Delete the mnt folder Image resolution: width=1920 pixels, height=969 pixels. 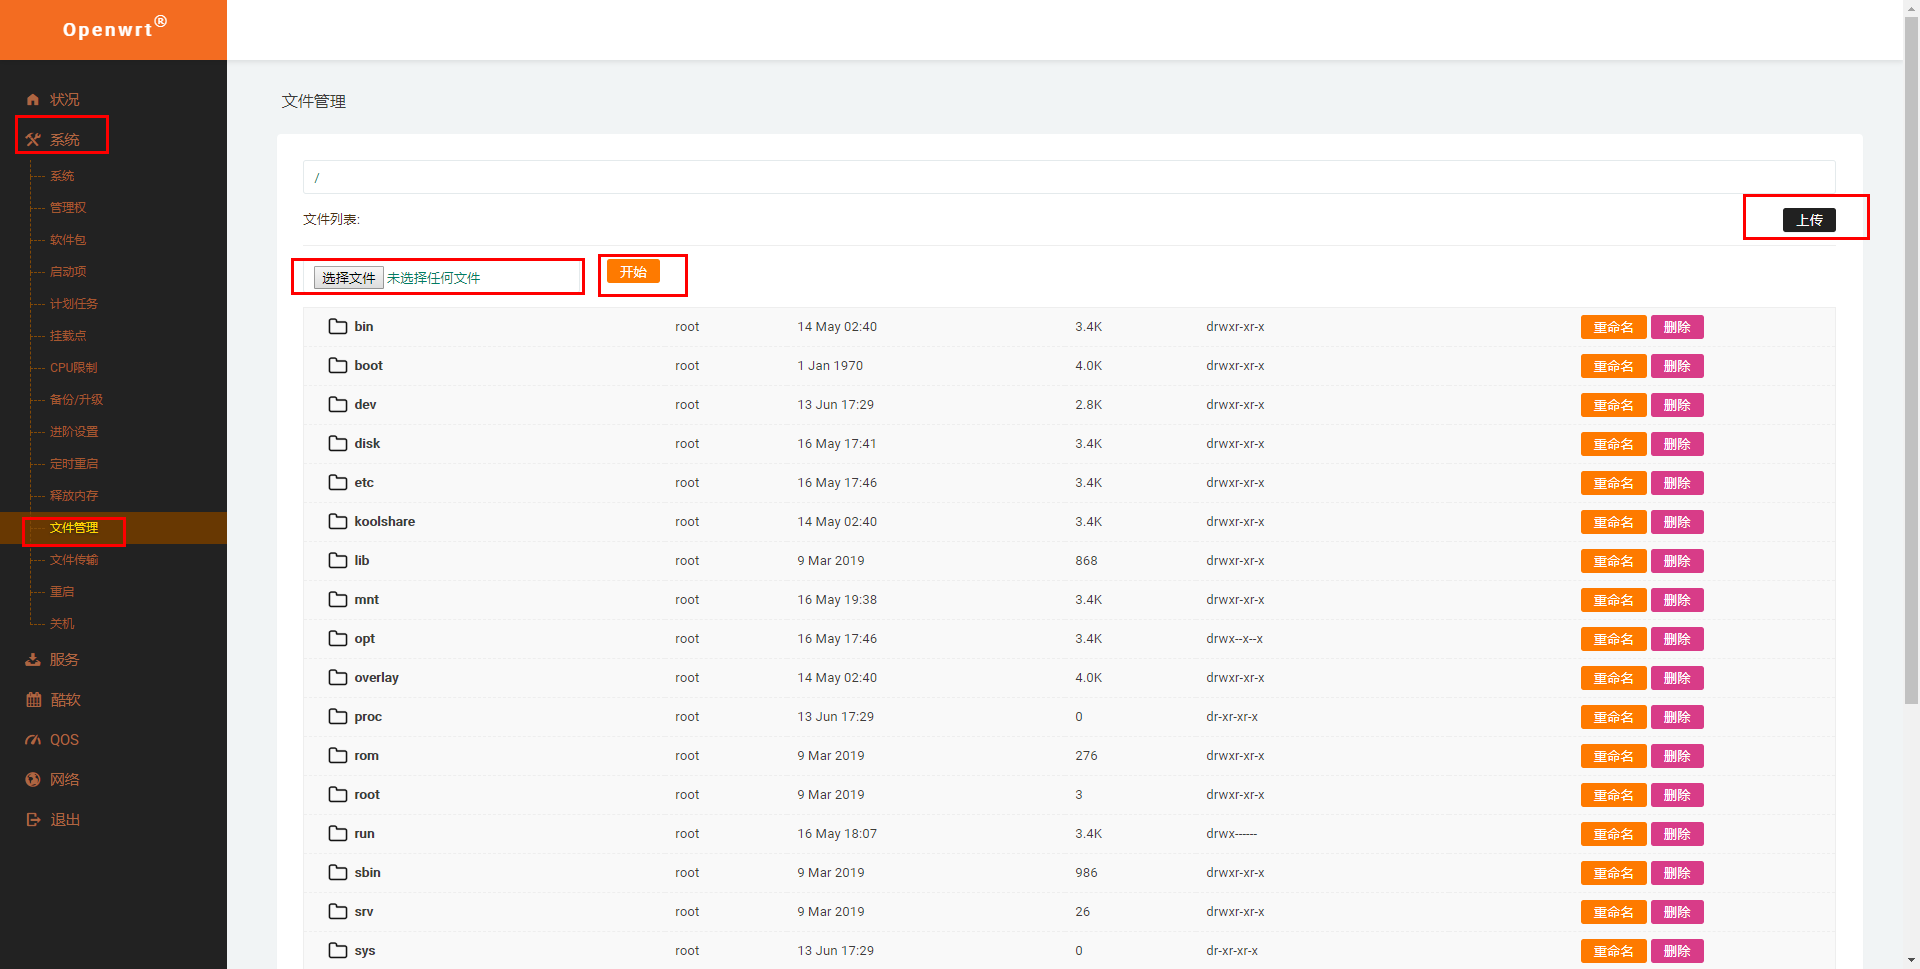(x=1677, y=600)
